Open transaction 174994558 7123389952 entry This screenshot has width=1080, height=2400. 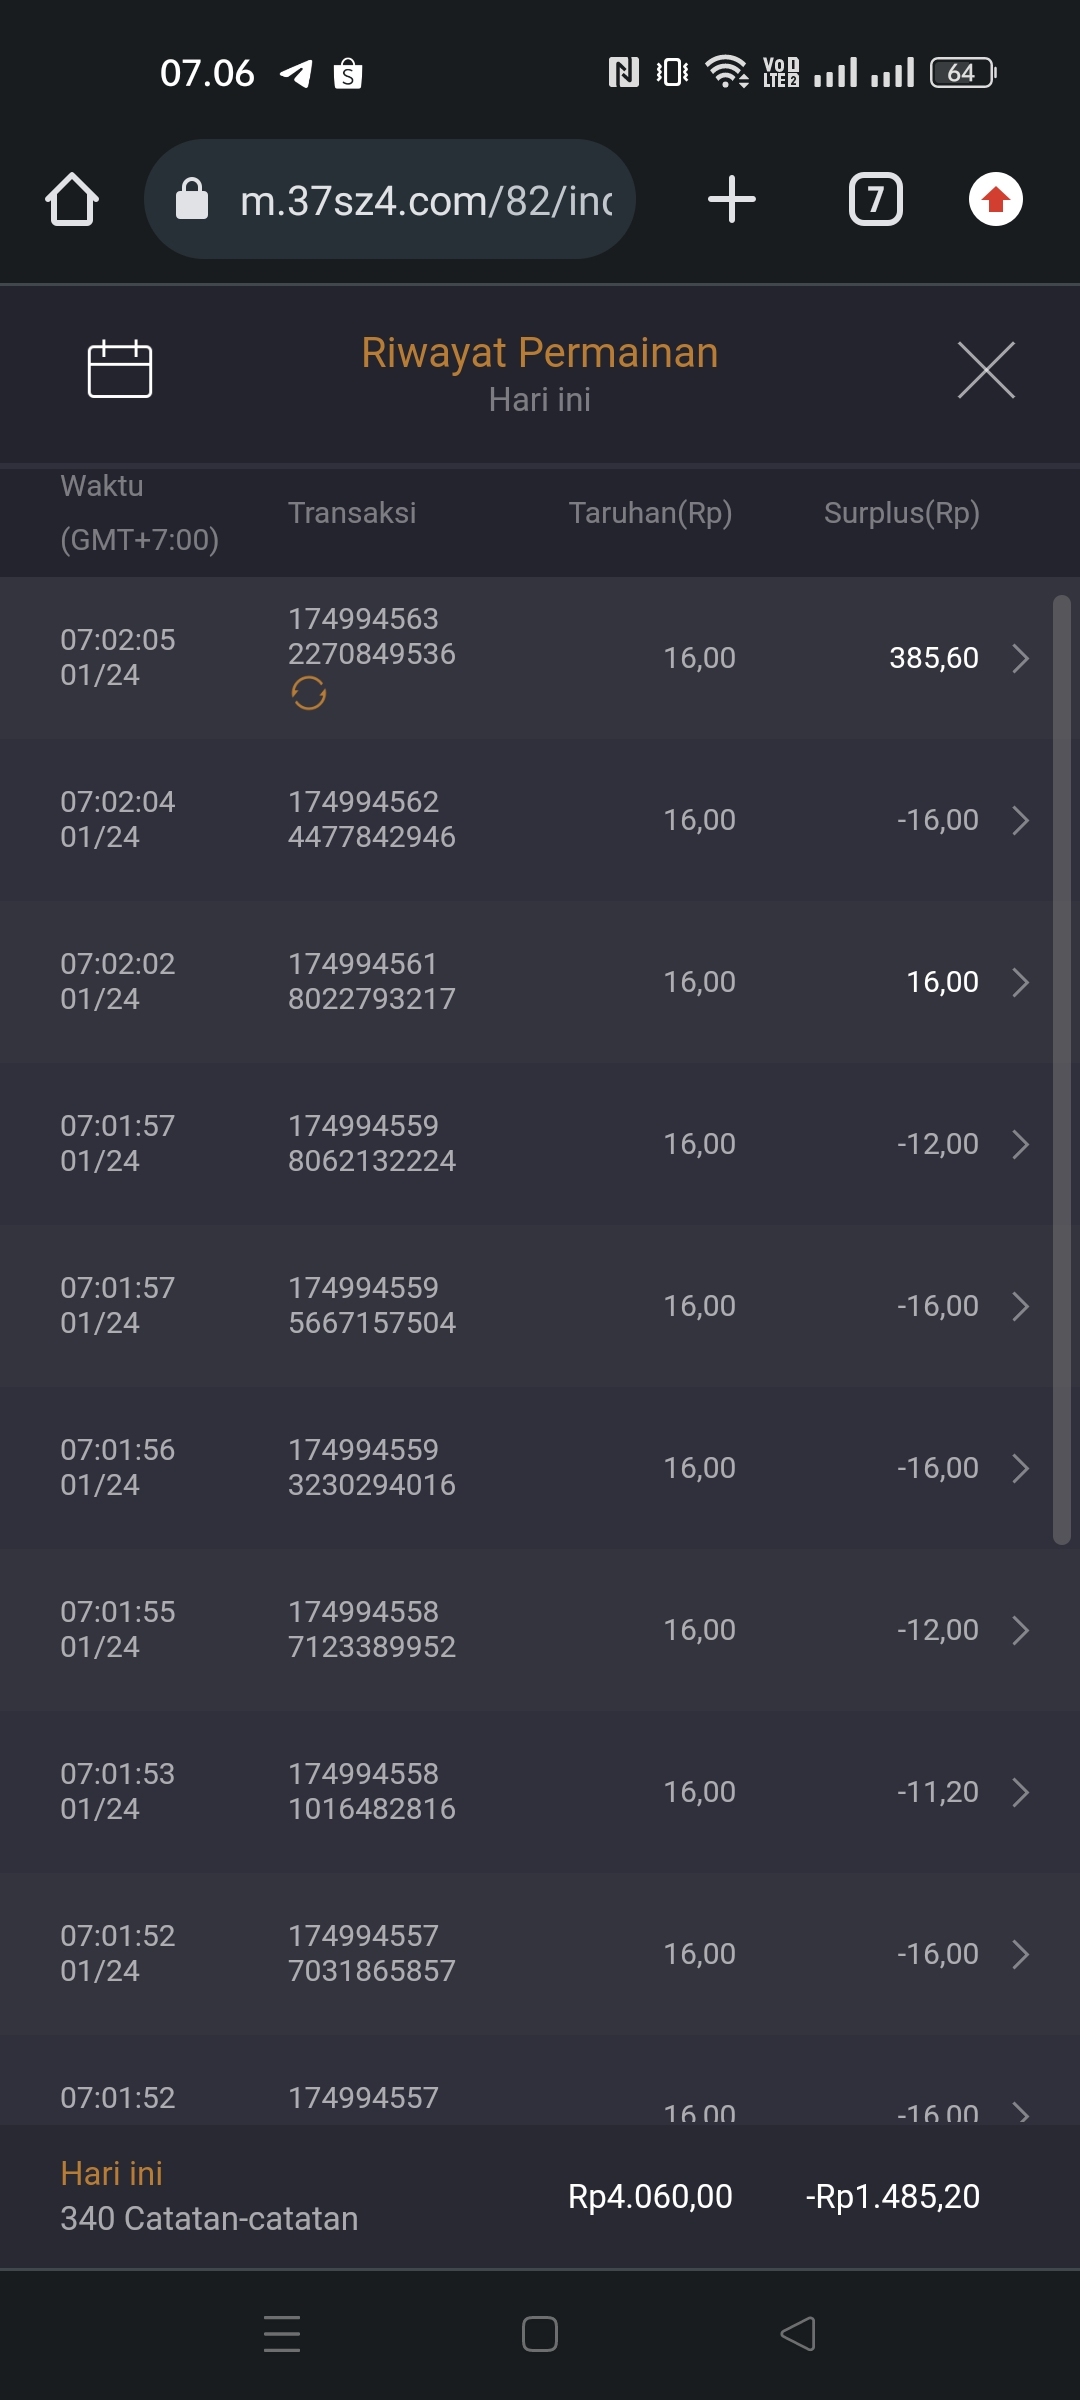(372, 1629)
